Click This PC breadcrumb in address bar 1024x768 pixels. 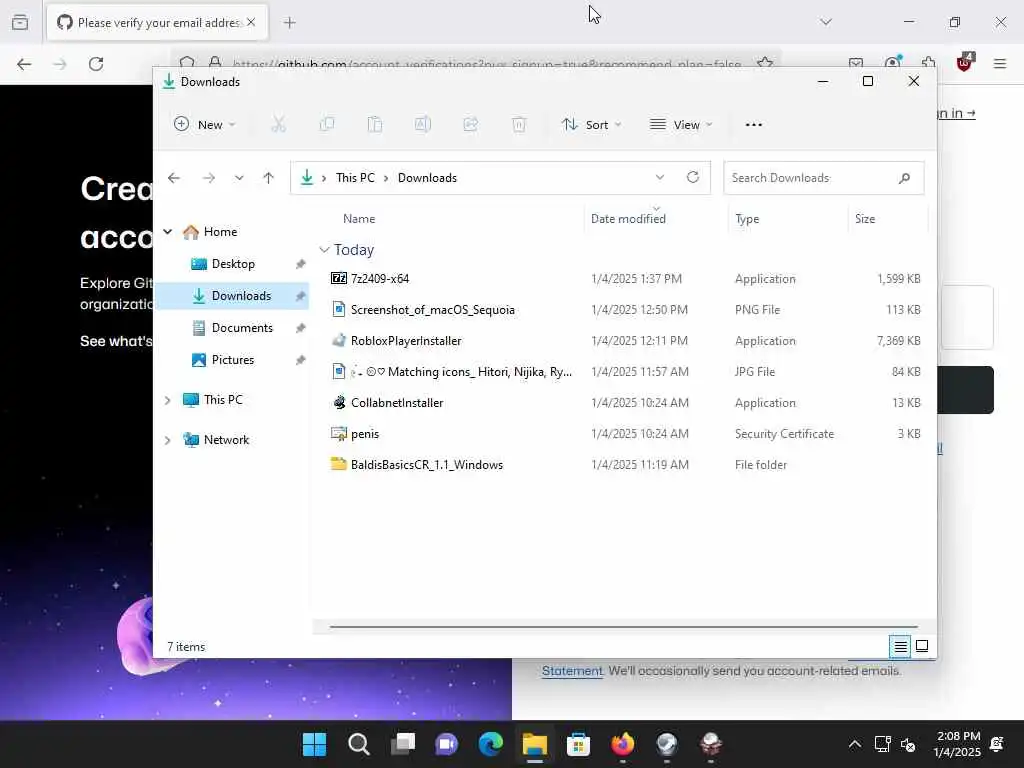click(355, 178)
